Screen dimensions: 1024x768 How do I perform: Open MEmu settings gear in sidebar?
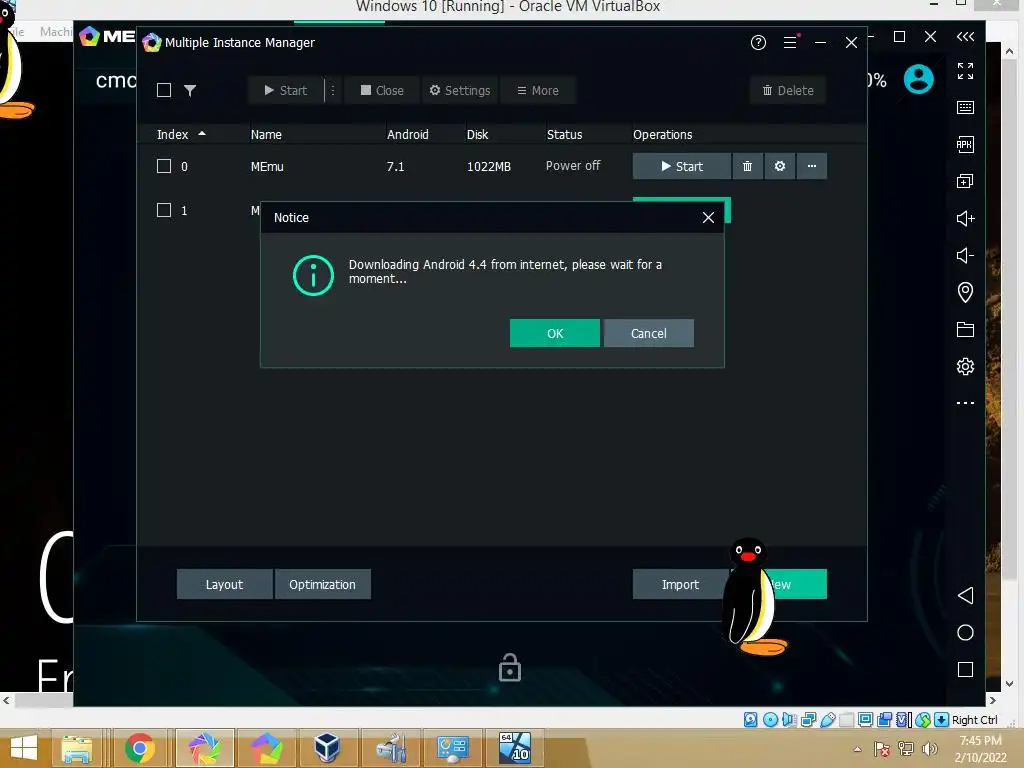tap(965, 366)
